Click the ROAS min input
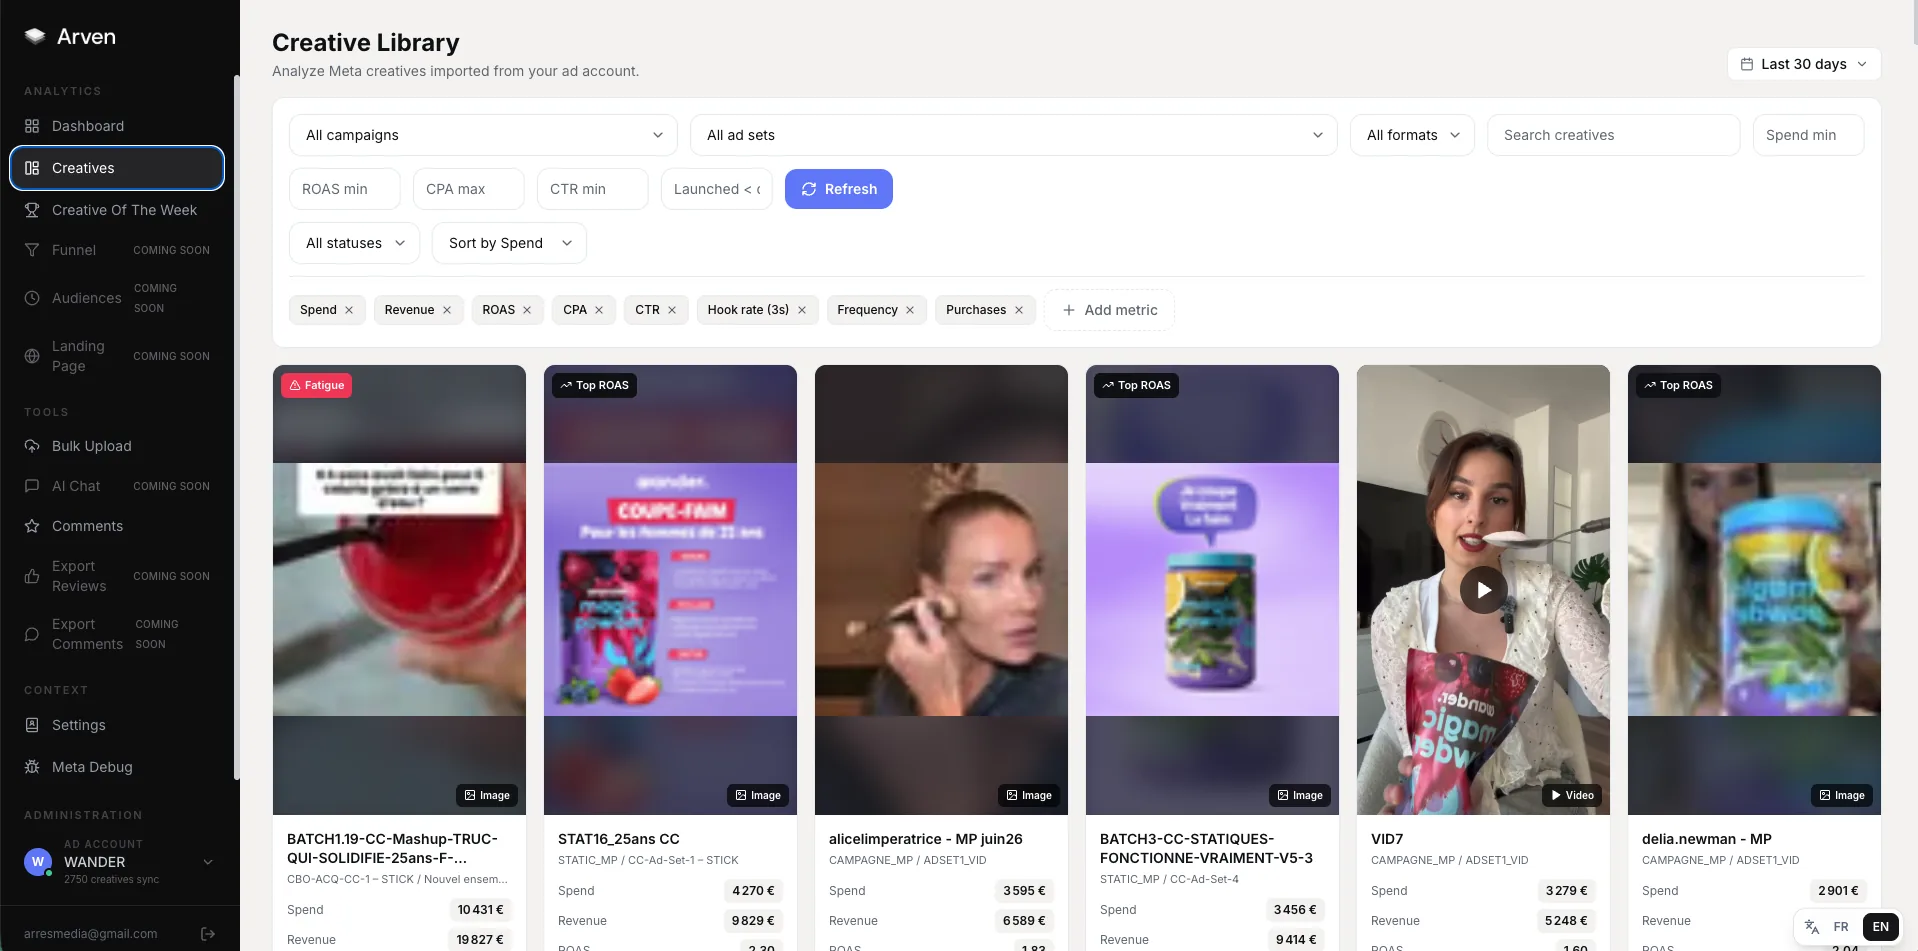 345,189
